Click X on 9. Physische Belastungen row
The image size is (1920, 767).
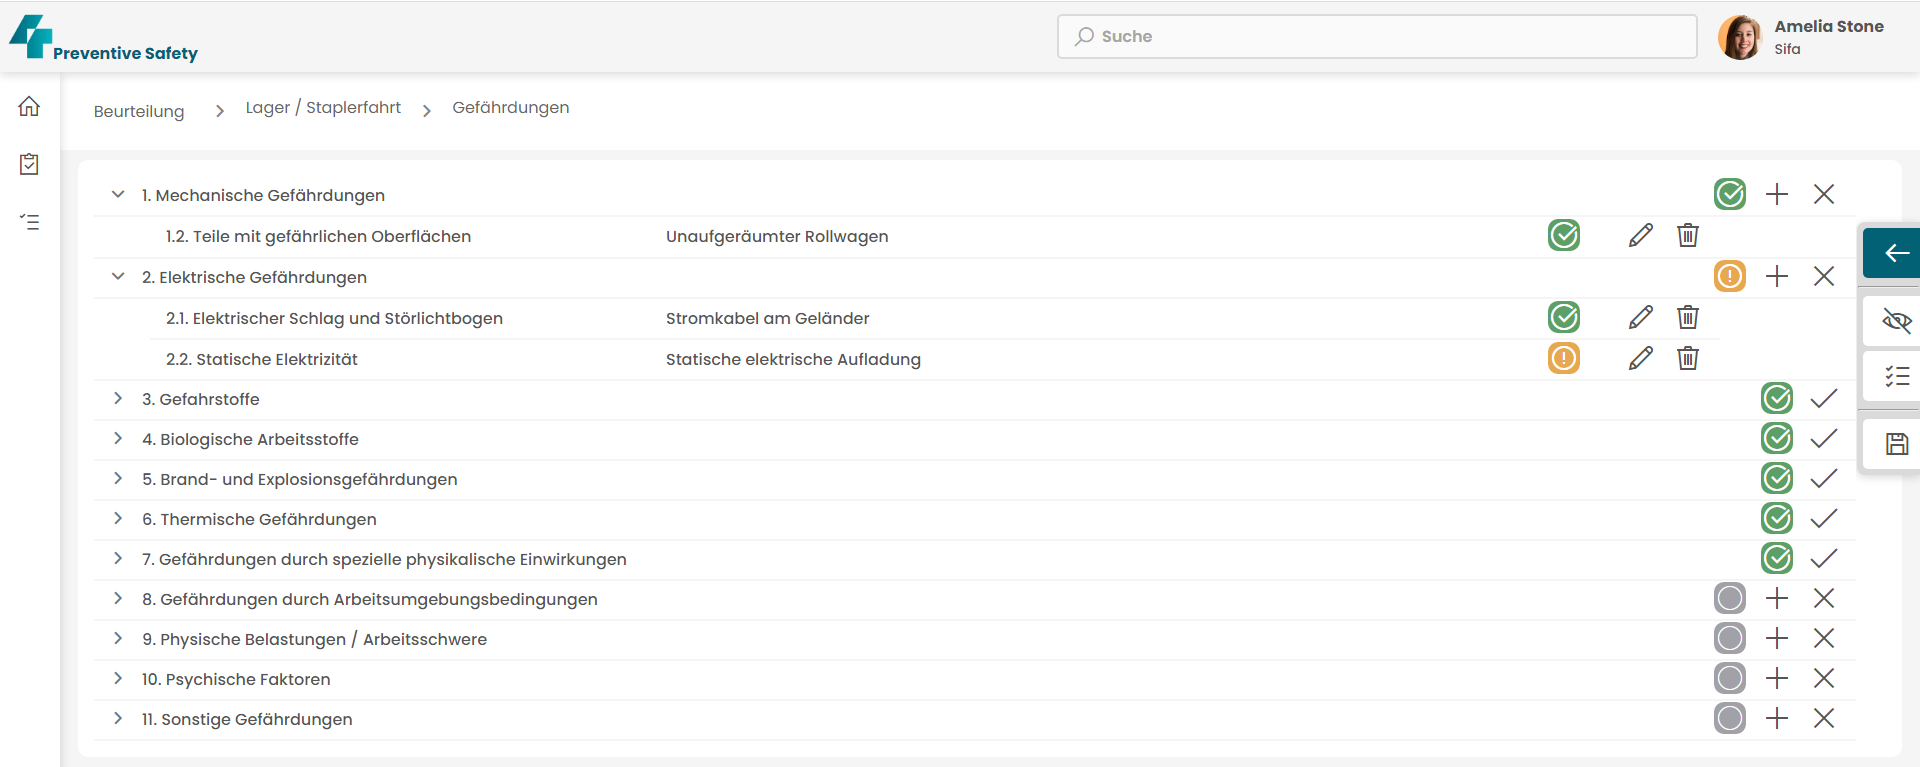(x=1824, y=638)
